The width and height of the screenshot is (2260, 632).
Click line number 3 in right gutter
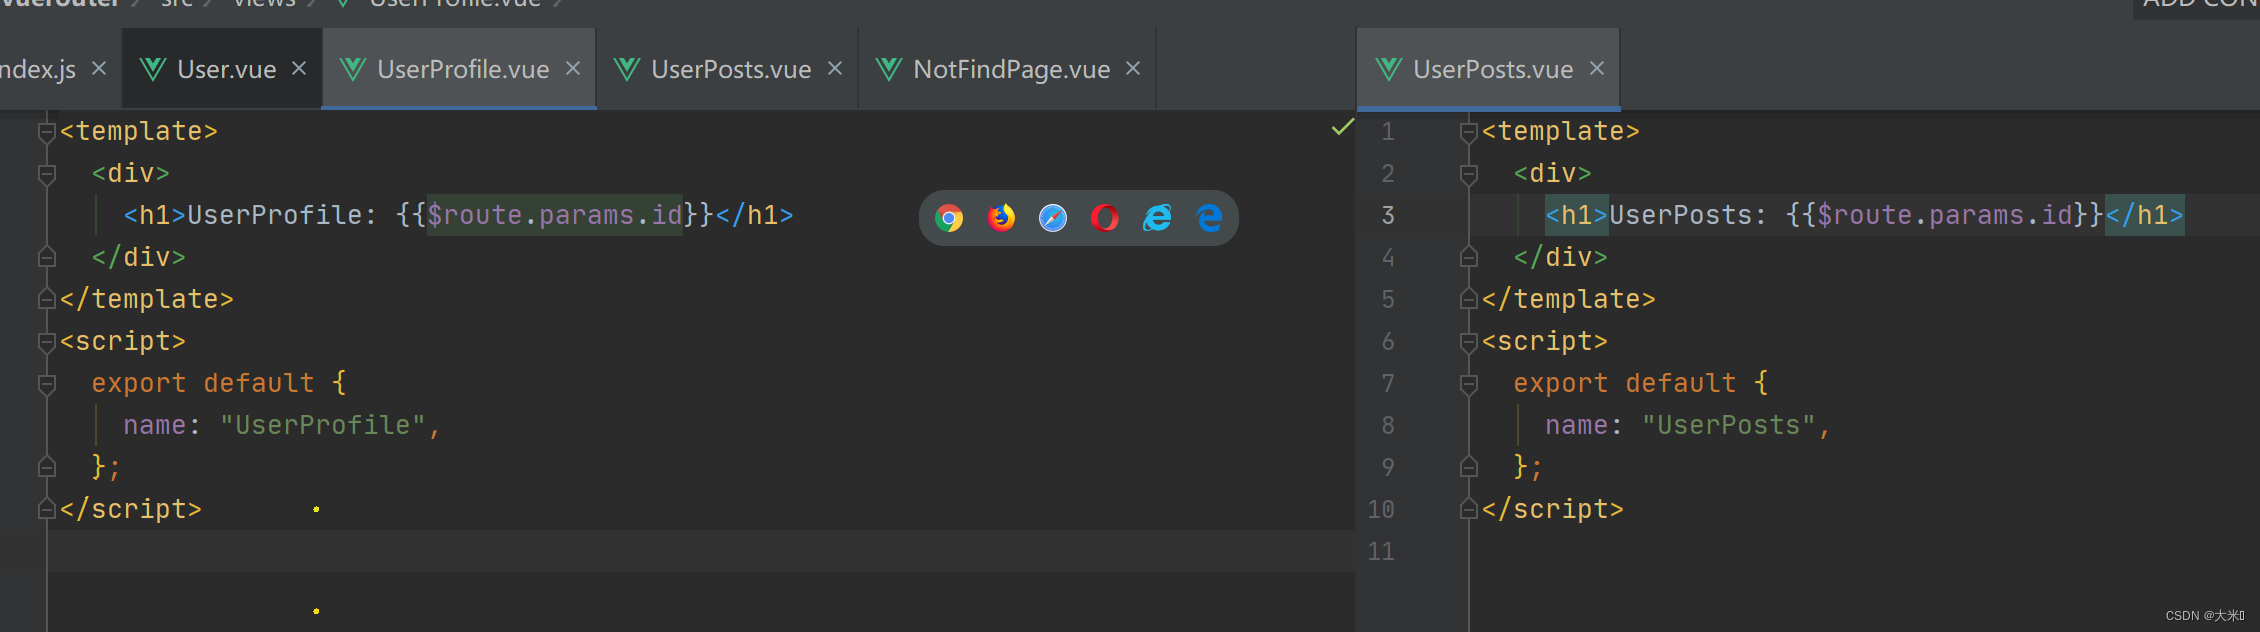[x=1388, y=215]
